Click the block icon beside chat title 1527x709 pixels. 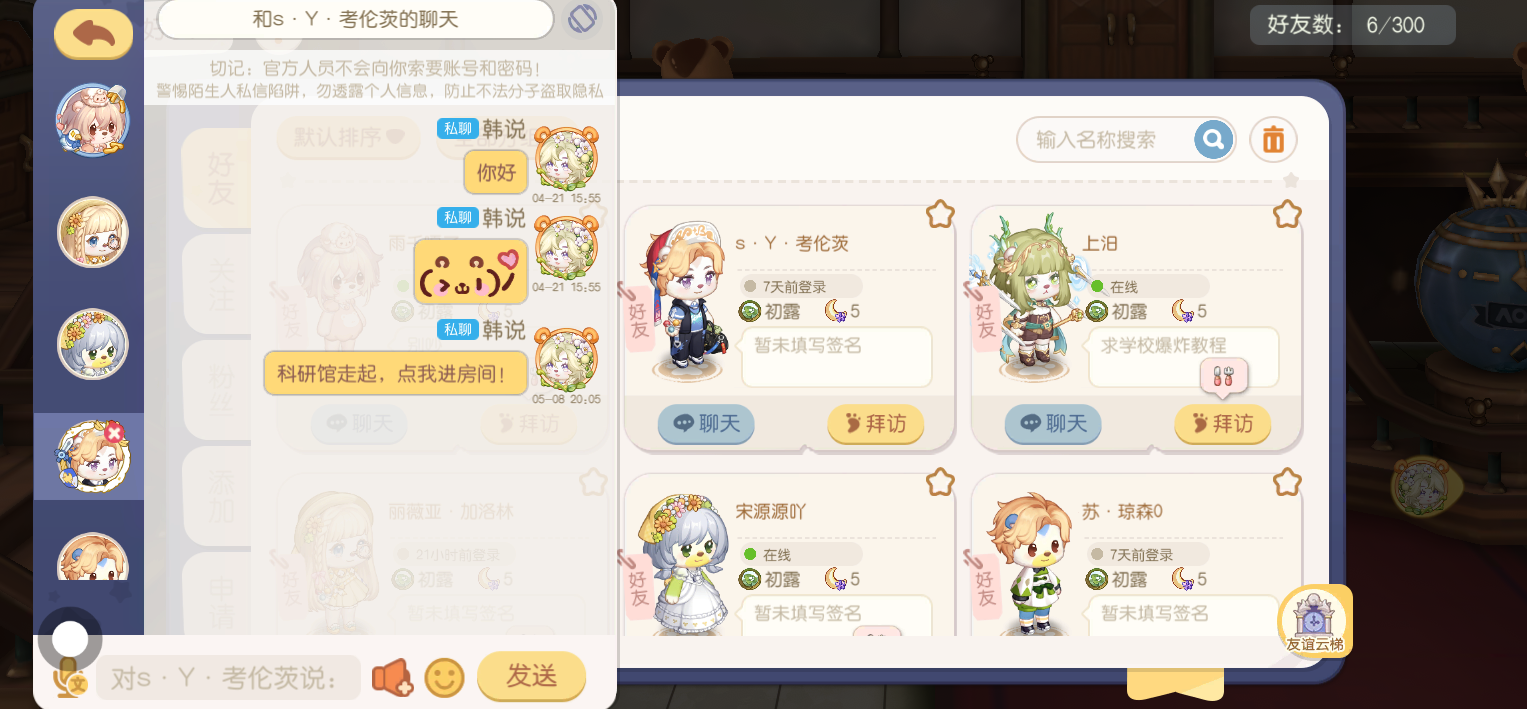point(581,19)
